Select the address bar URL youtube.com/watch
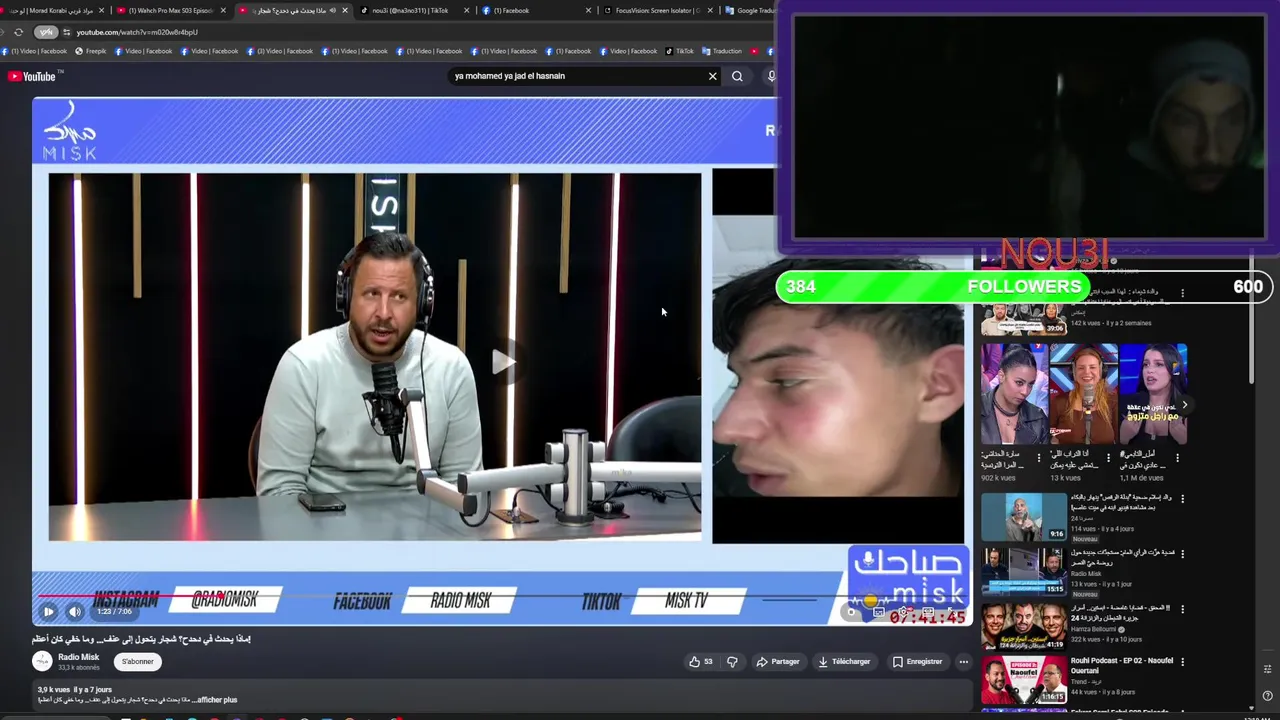This screenshot has width=1280, height=720. click(x=137, y=32)
